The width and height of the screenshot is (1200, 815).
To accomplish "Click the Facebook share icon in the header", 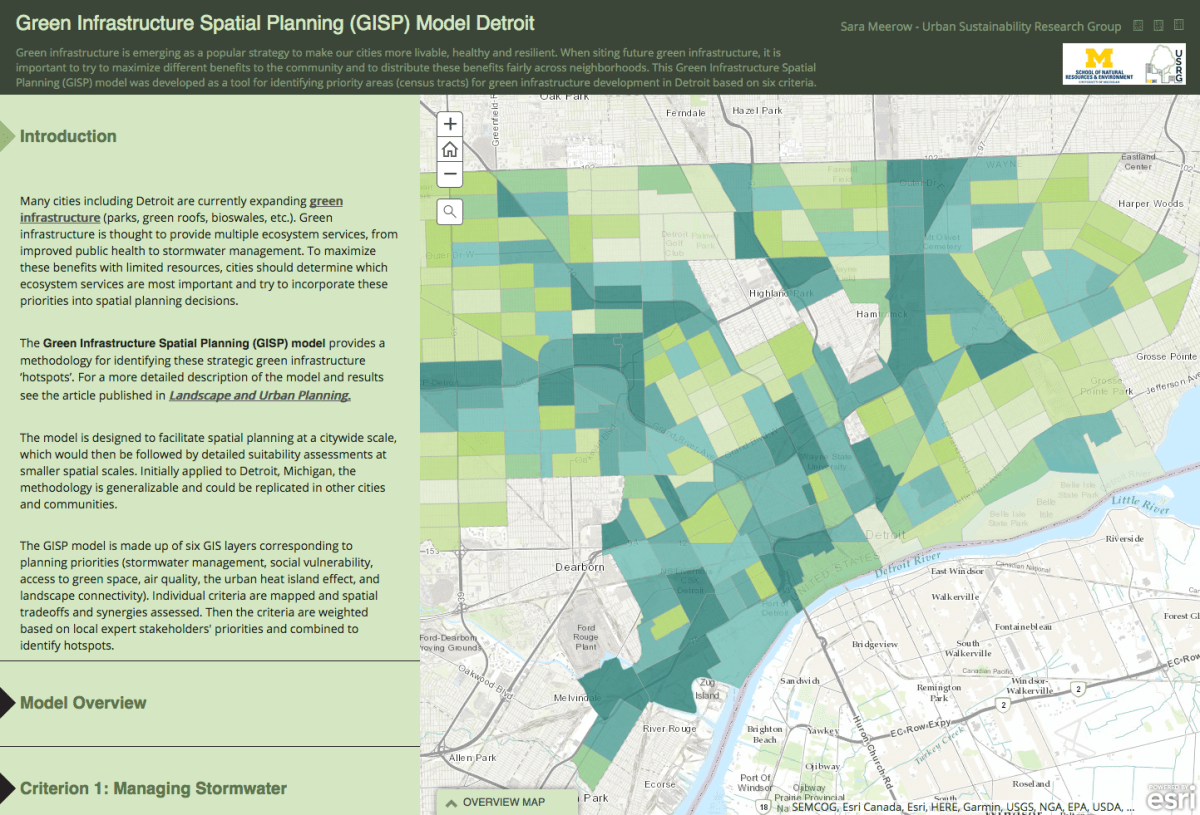I will pyautogui.click(x=1138, y=25).
